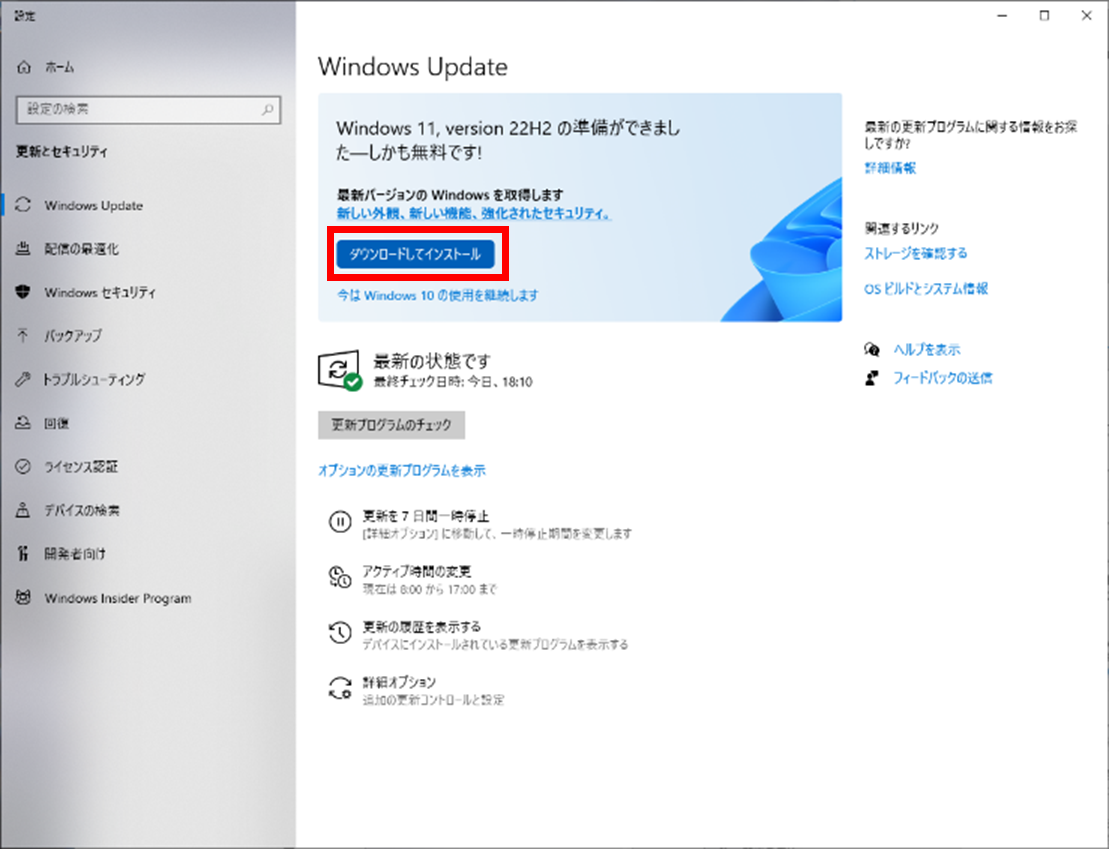The height and width of the screenshot is (849, 1109).
Task: Click the Backup (バックアップ) arrow icon
Action: point(23,335)
